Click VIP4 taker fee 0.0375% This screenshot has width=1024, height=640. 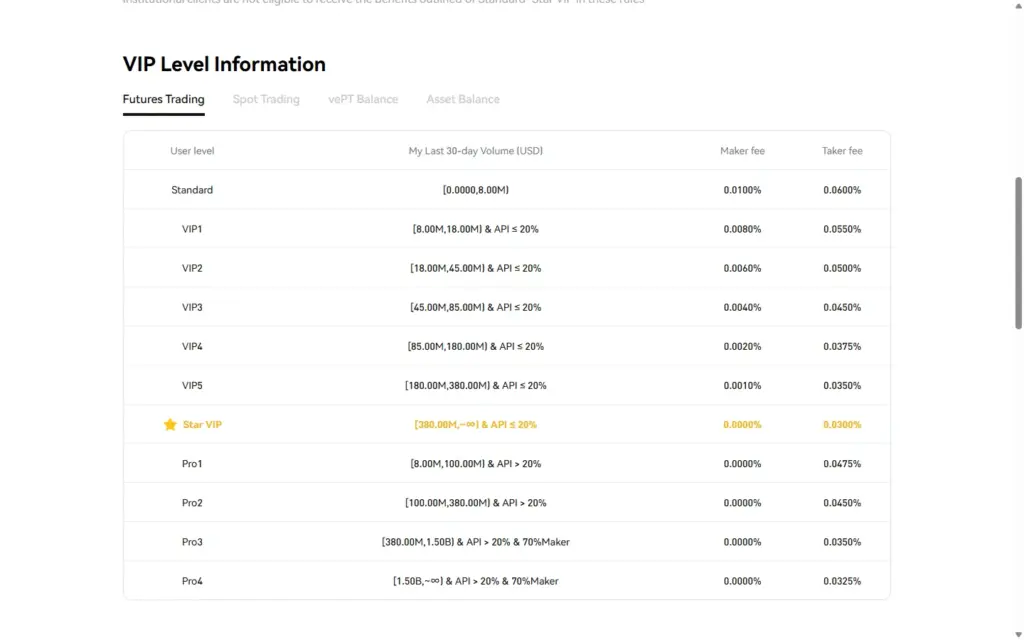(842, 347)
